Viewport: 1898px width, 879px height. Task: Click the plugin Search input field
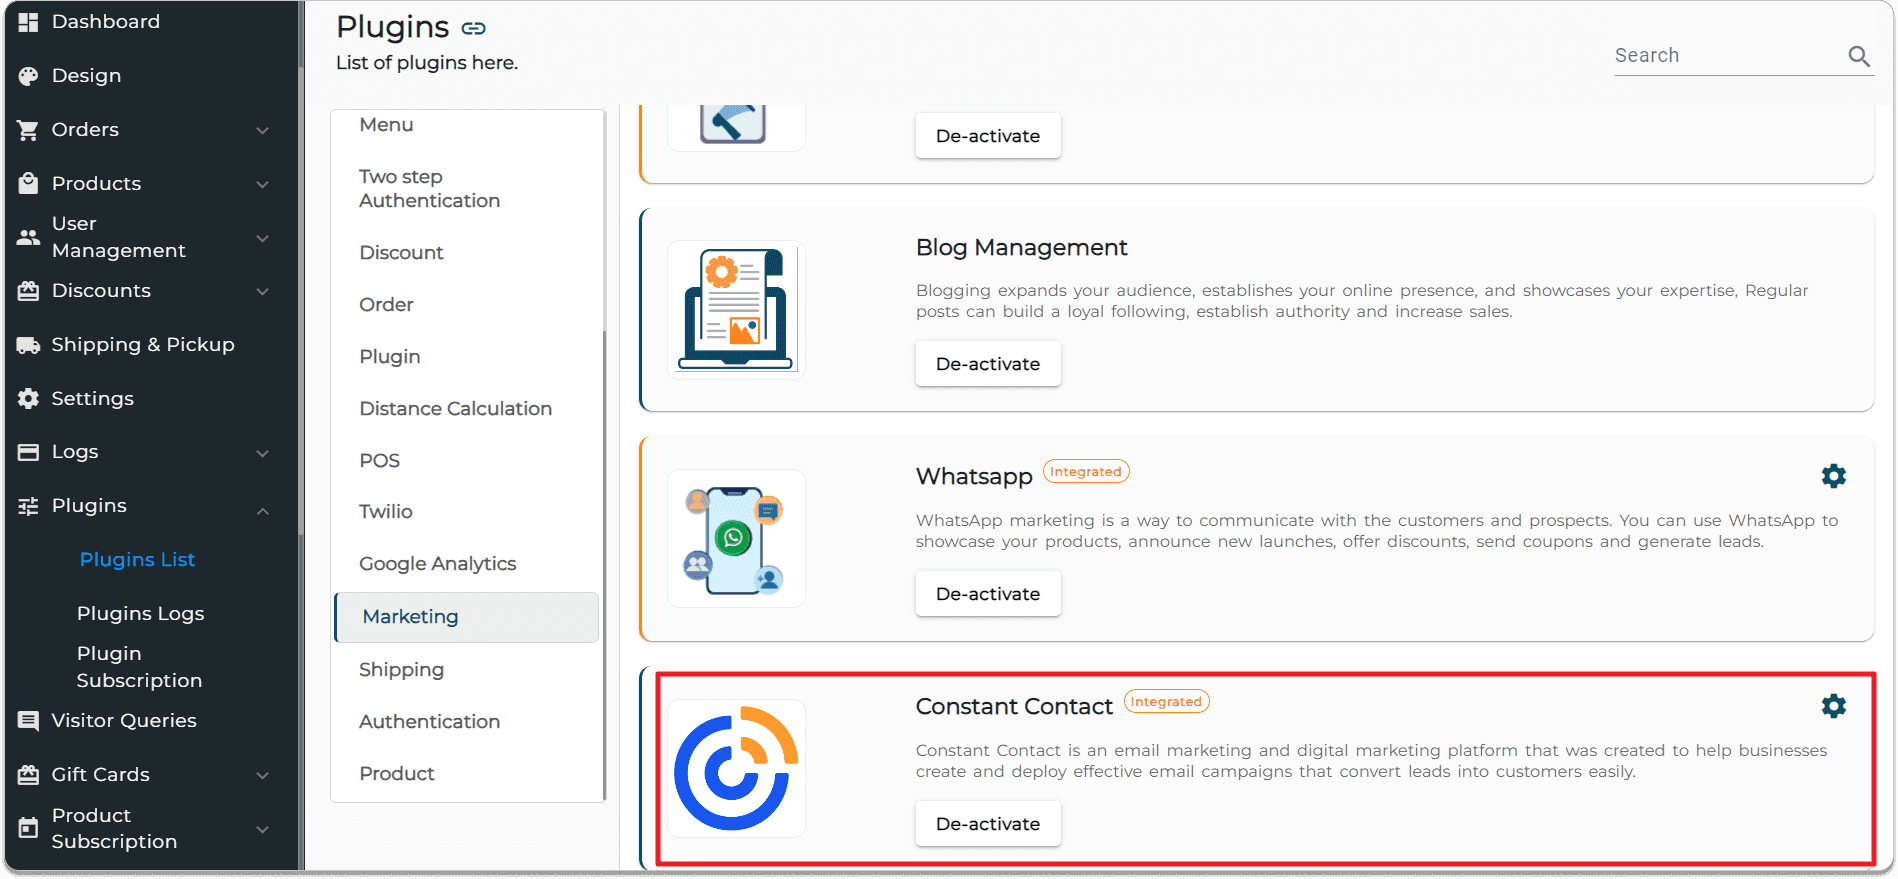(1726, 56)
